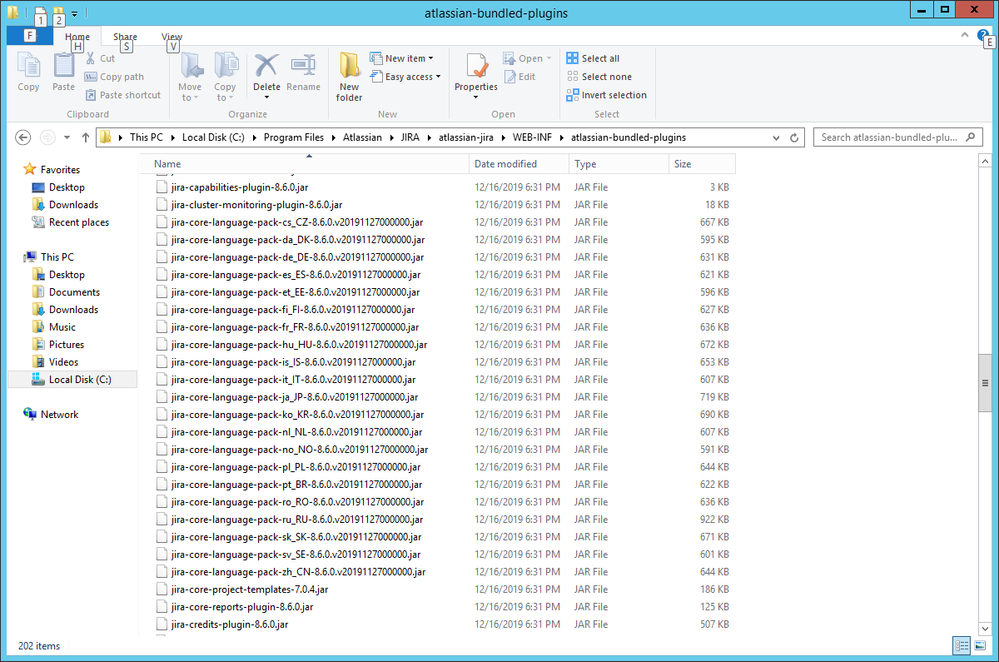999x662 pixels.
Task: Click the search atlassian-bundled-plugins box
Action: pyautogui.click(x=898, y=138)
